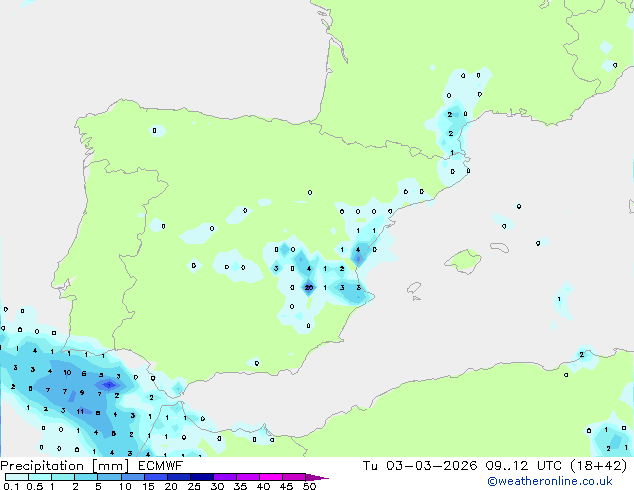The height and width of the screenshot is (490, 634).
Task: Click the 20 mm value over eastern Spain
Action: pos(309,287)
